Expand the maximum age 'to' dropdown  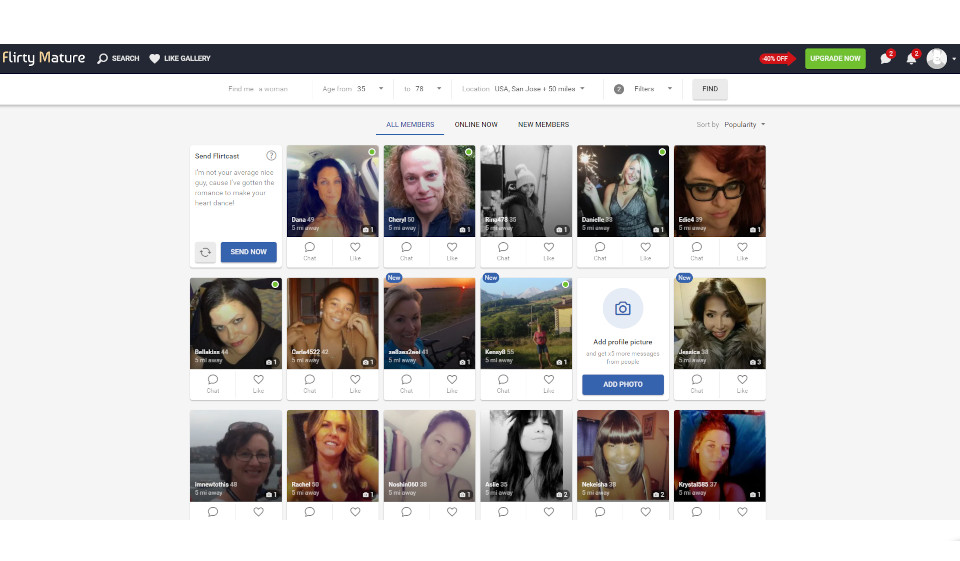click(423, 89)
